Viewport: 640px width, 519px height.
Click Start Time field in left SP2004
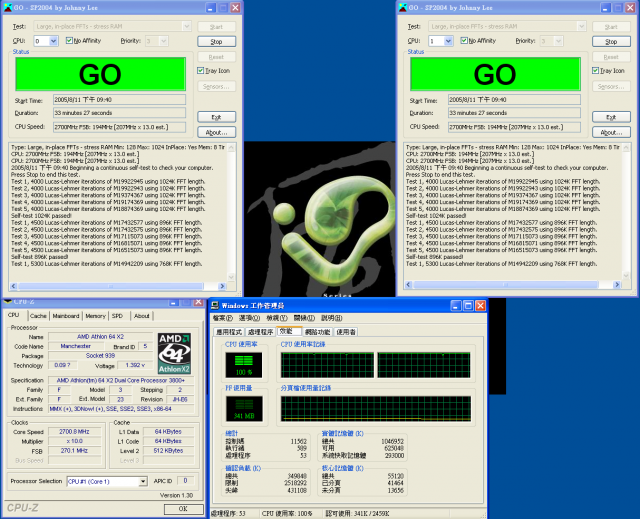pyautogui.click(x=119, y=100)
